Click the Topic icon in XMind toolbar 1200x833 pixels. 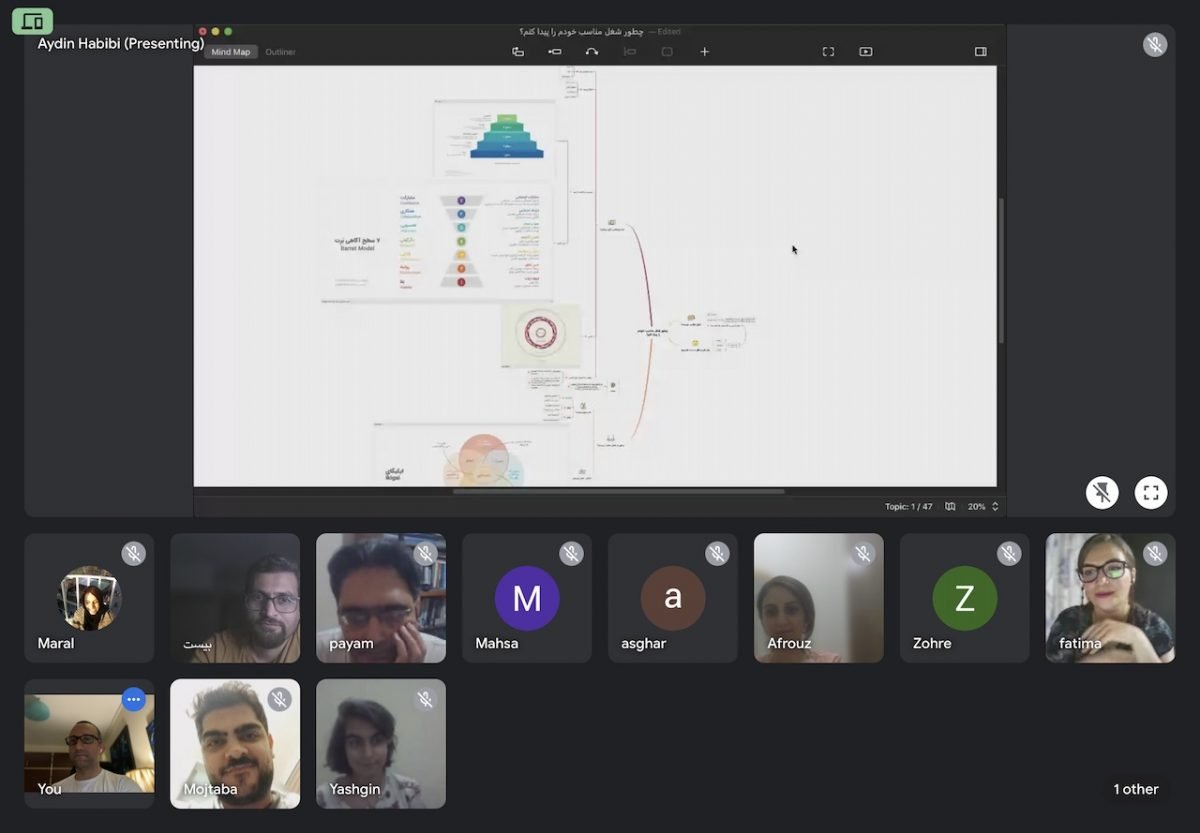(x=518, y=52)
